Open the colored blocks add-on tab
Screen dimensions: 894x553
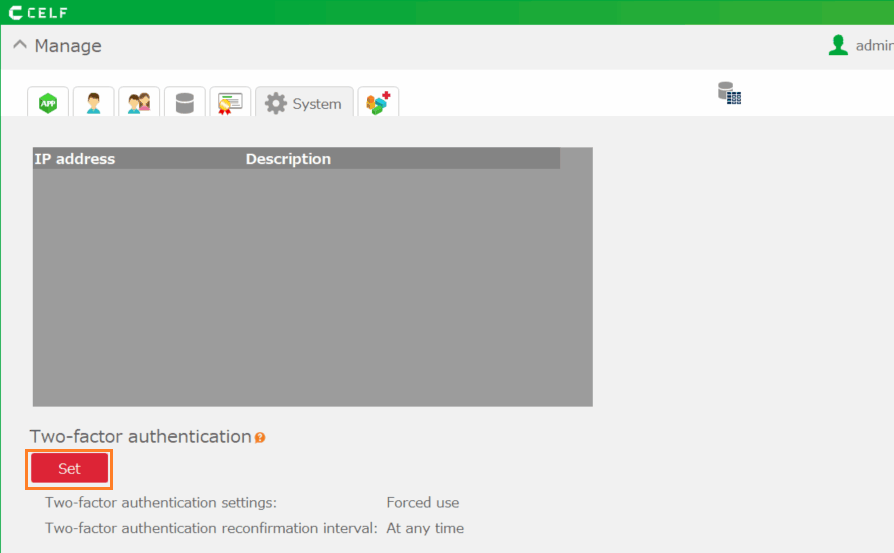[378, 102]
